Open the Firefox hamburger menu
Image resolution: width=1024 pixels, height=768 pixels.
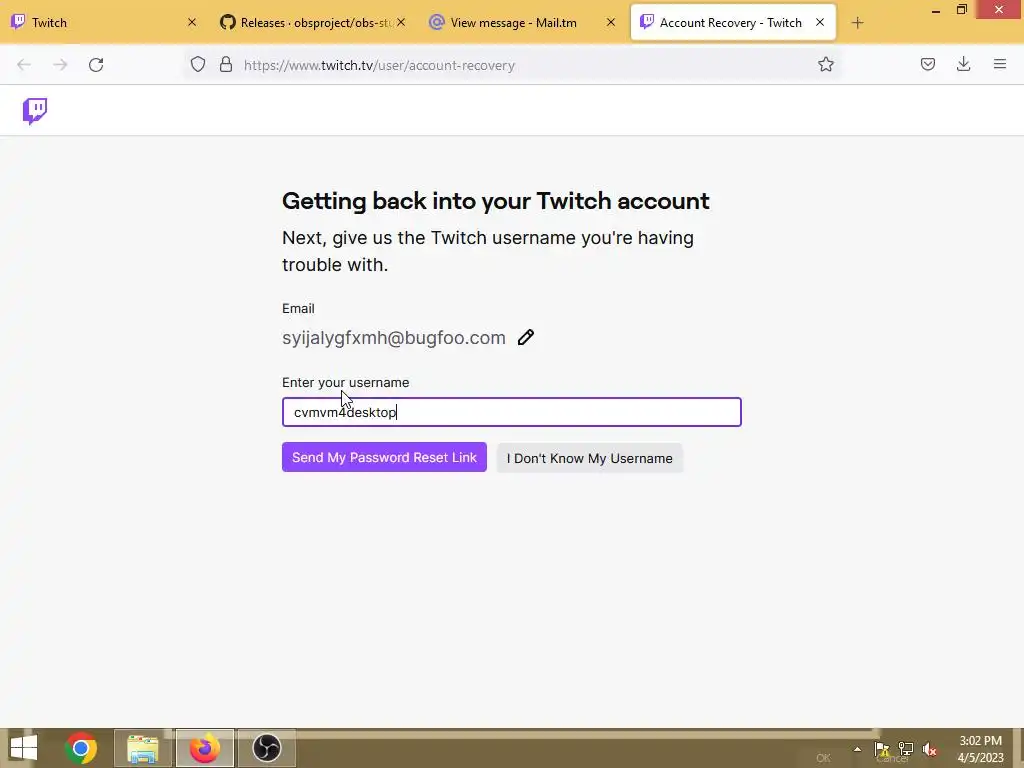click(1000, 64)
